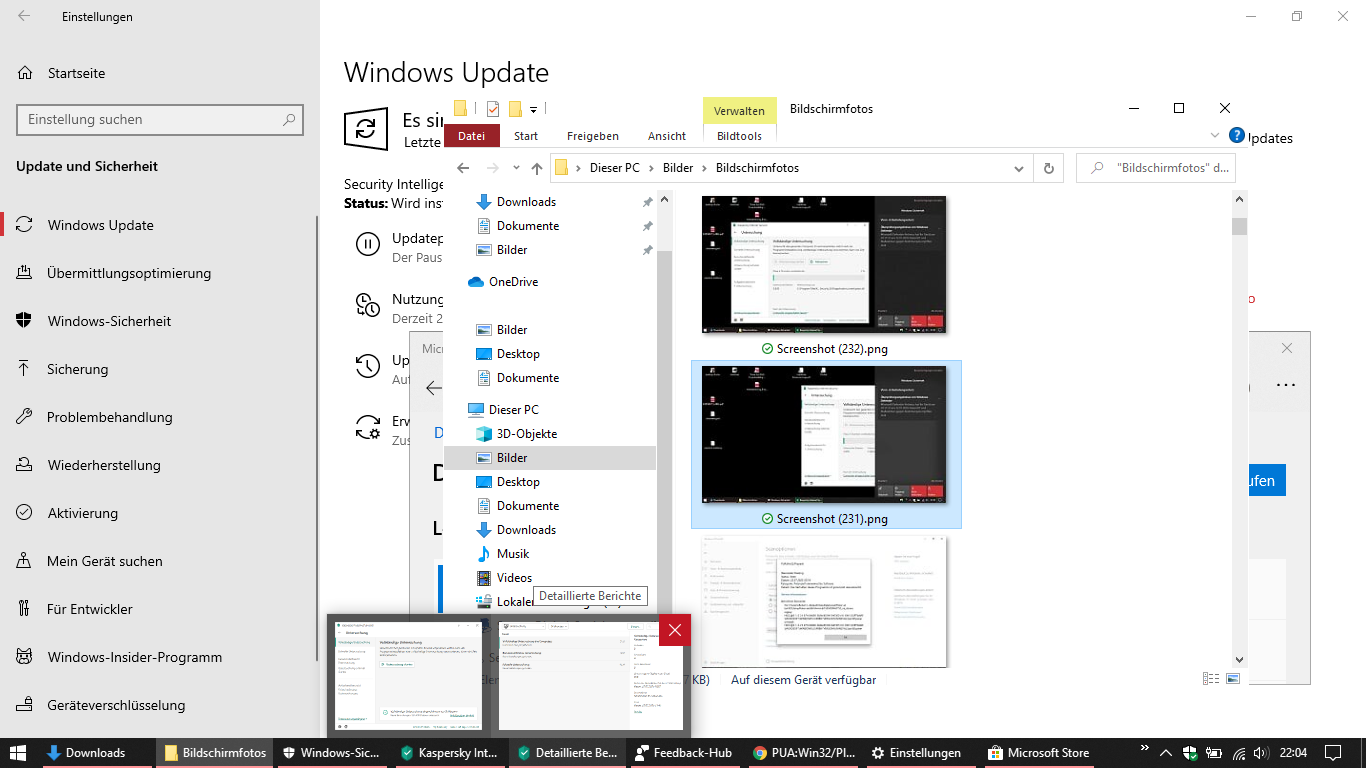Select Dieser PC in the navigation tree
This screenshot has height=768, width=1366.
click(514, 410)
